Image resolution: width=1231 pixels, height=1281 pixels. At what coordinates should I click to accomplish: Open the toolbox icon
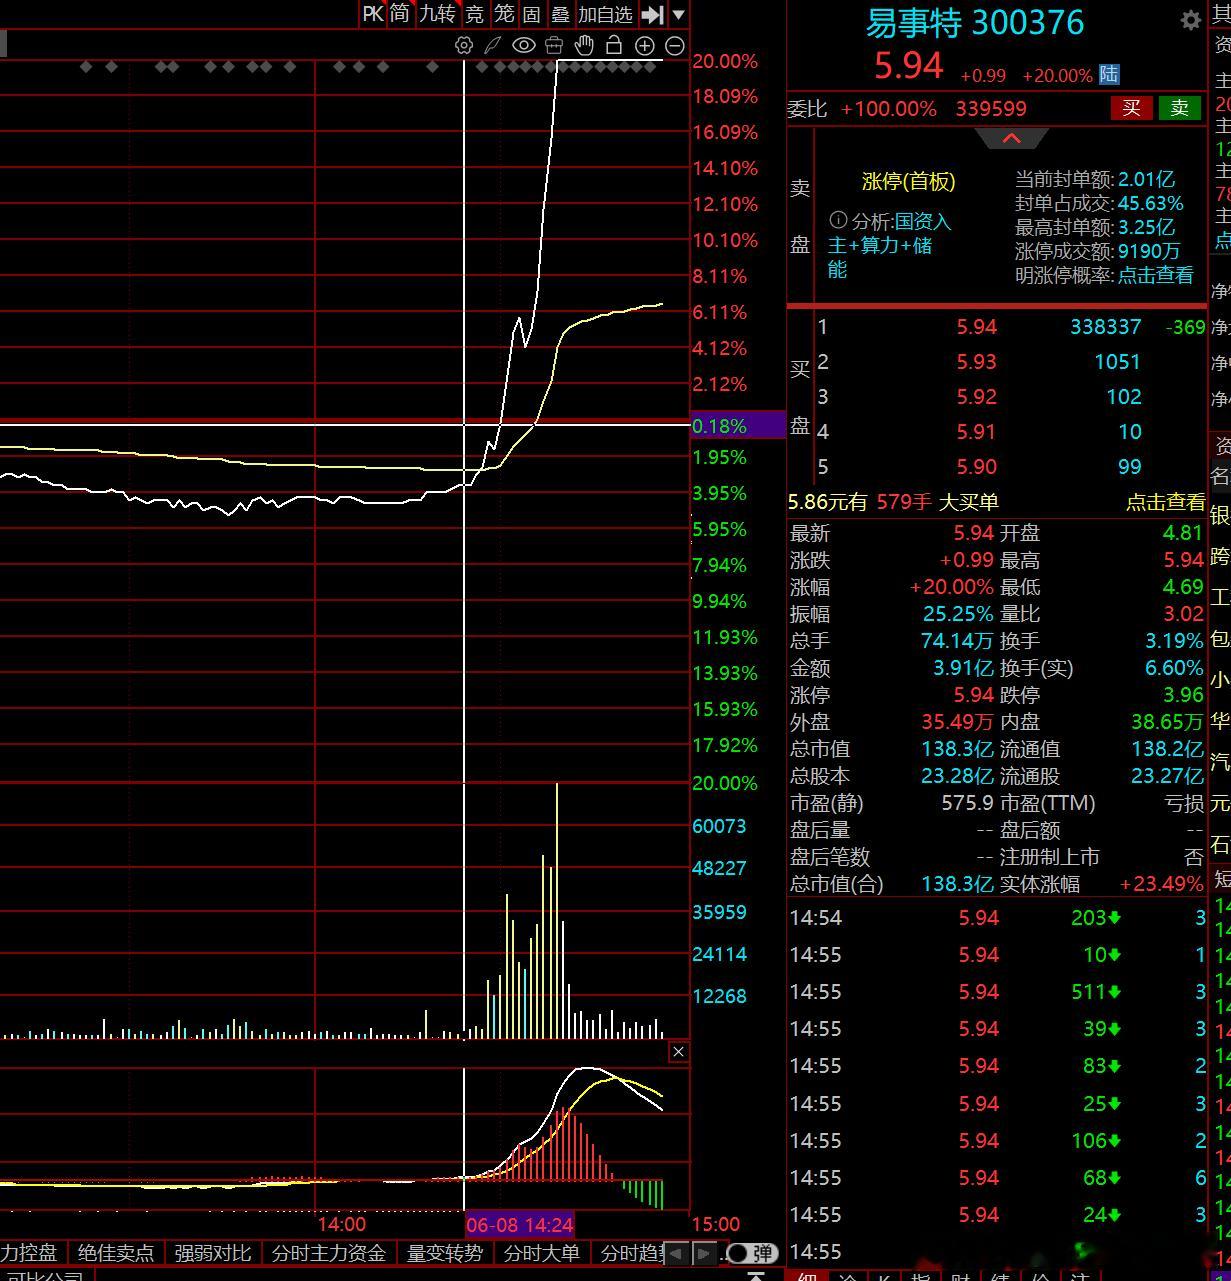pos(554,45)
